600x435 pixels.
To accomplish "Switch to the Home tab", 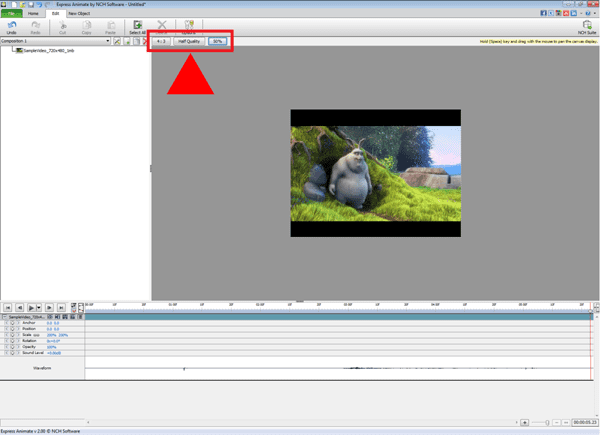I will pos(33,13).
